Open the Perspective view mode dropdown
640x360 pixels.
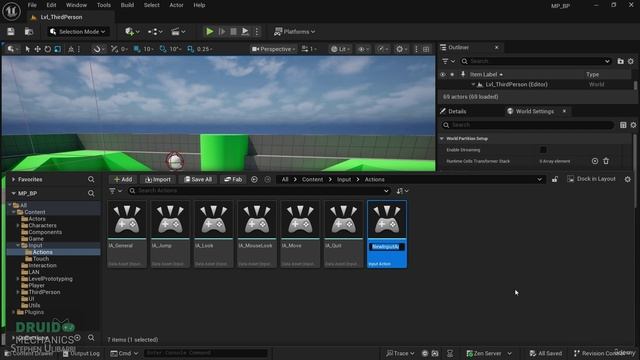tap(273, 49)
